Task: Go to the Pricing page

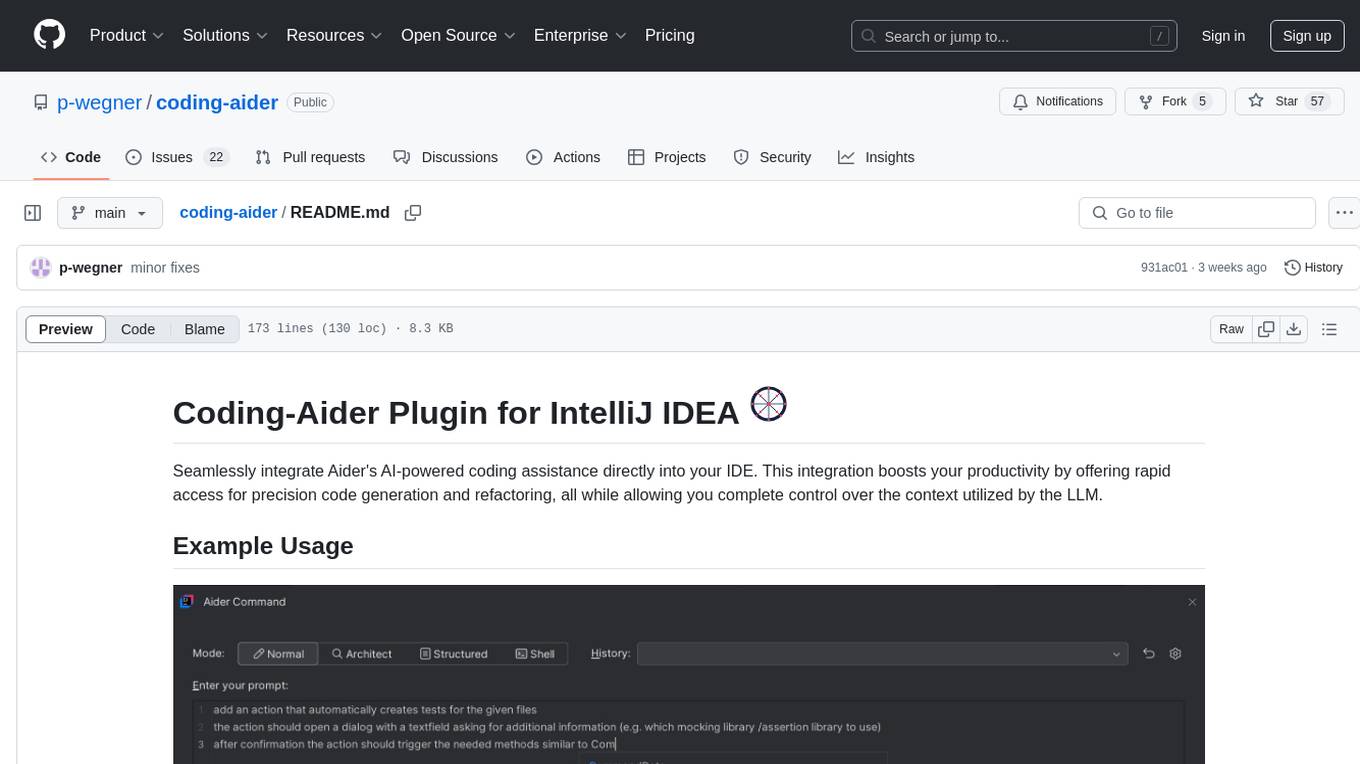Action: pyautogui.click(x=670, y=35)
